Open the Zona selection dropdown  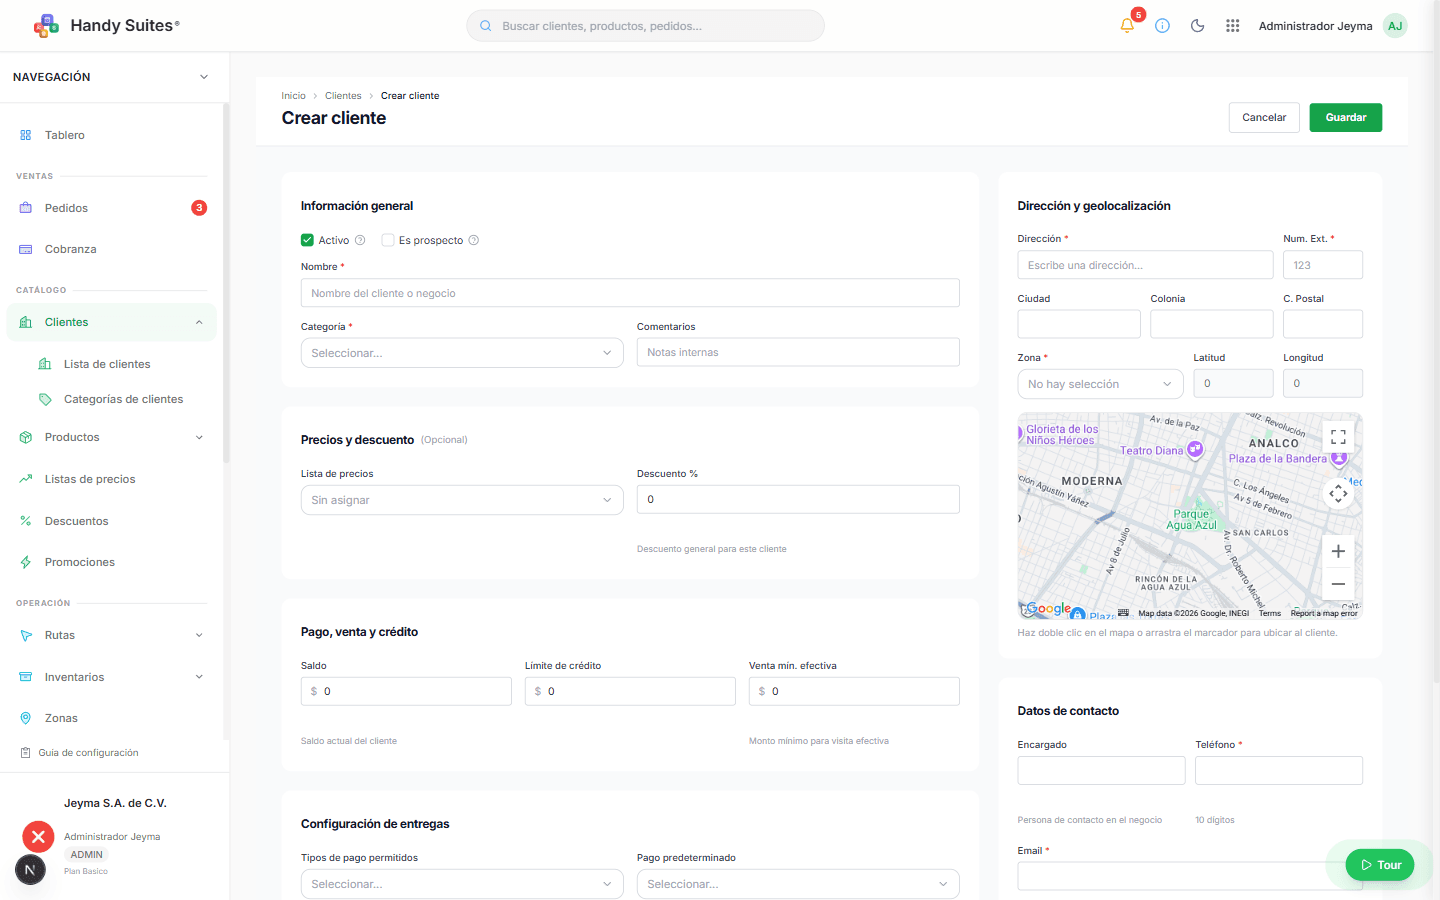1099,384
